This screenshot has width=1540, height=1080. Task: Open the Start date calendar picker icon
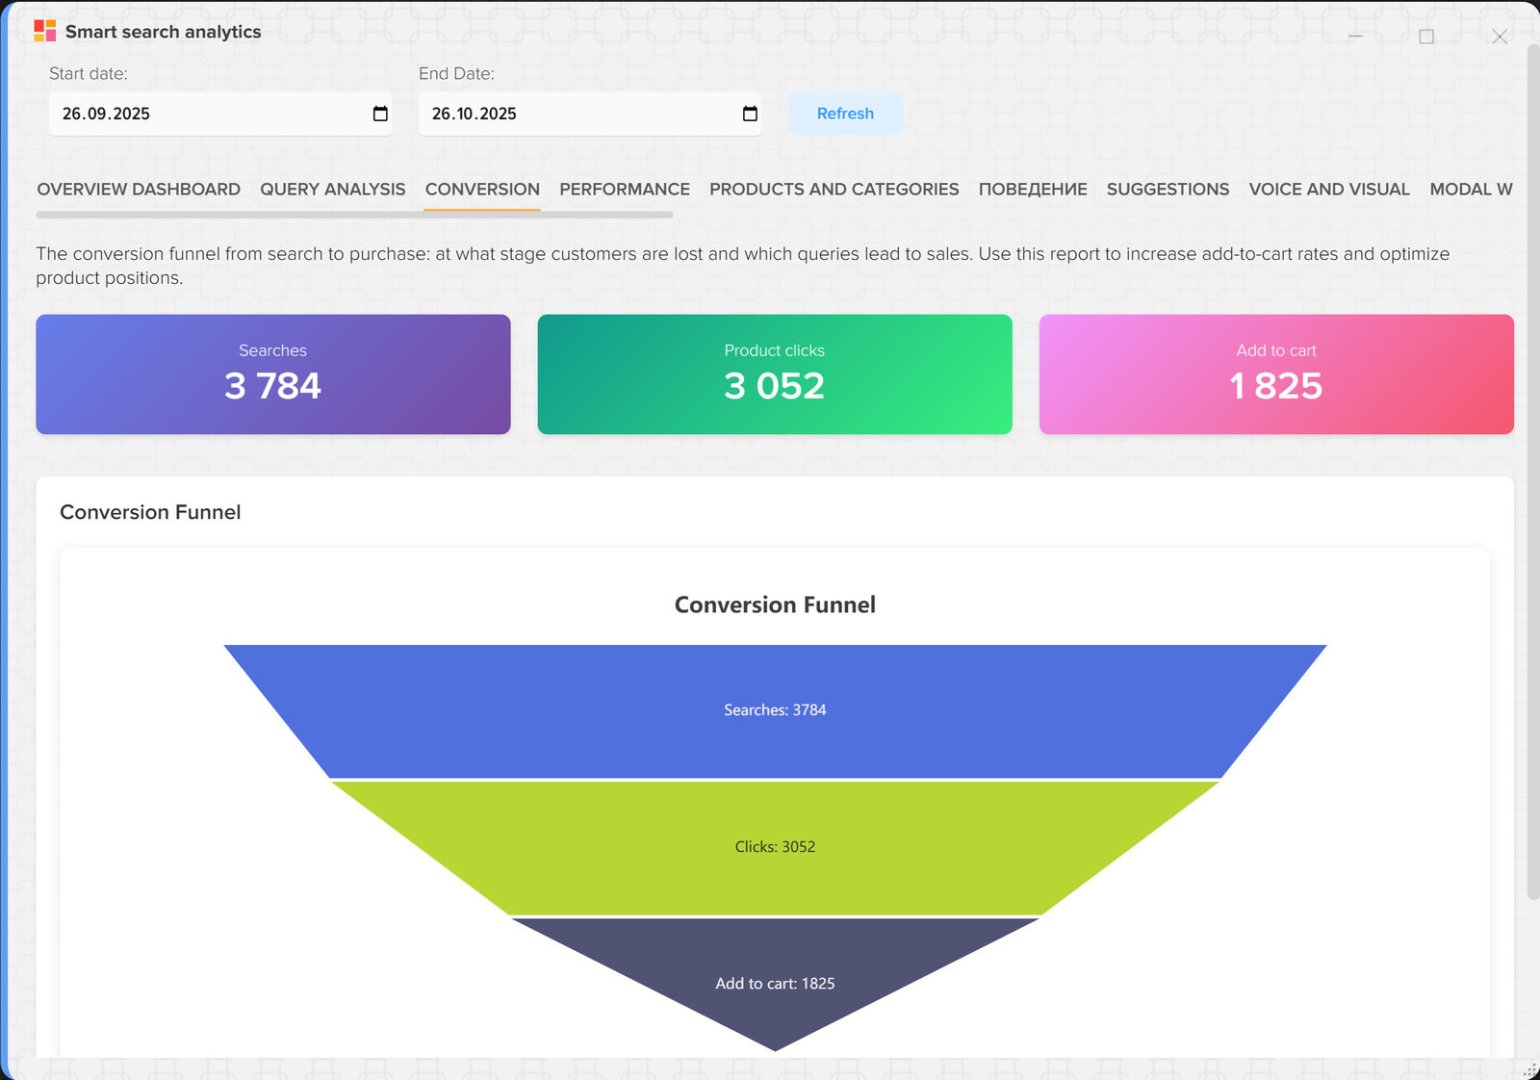pyautogui.click(x=380, y=114)
